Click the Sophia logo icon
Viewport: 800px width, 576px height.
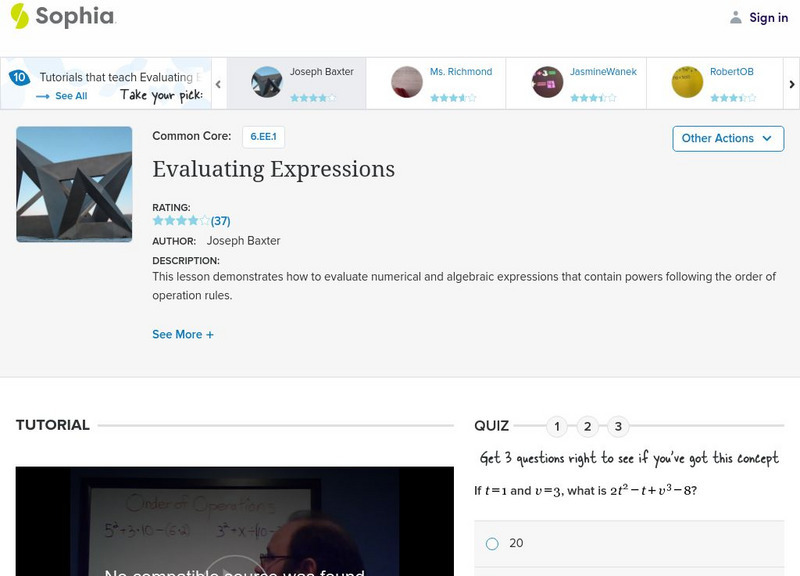pyautogui.click(x=20, y=16)
